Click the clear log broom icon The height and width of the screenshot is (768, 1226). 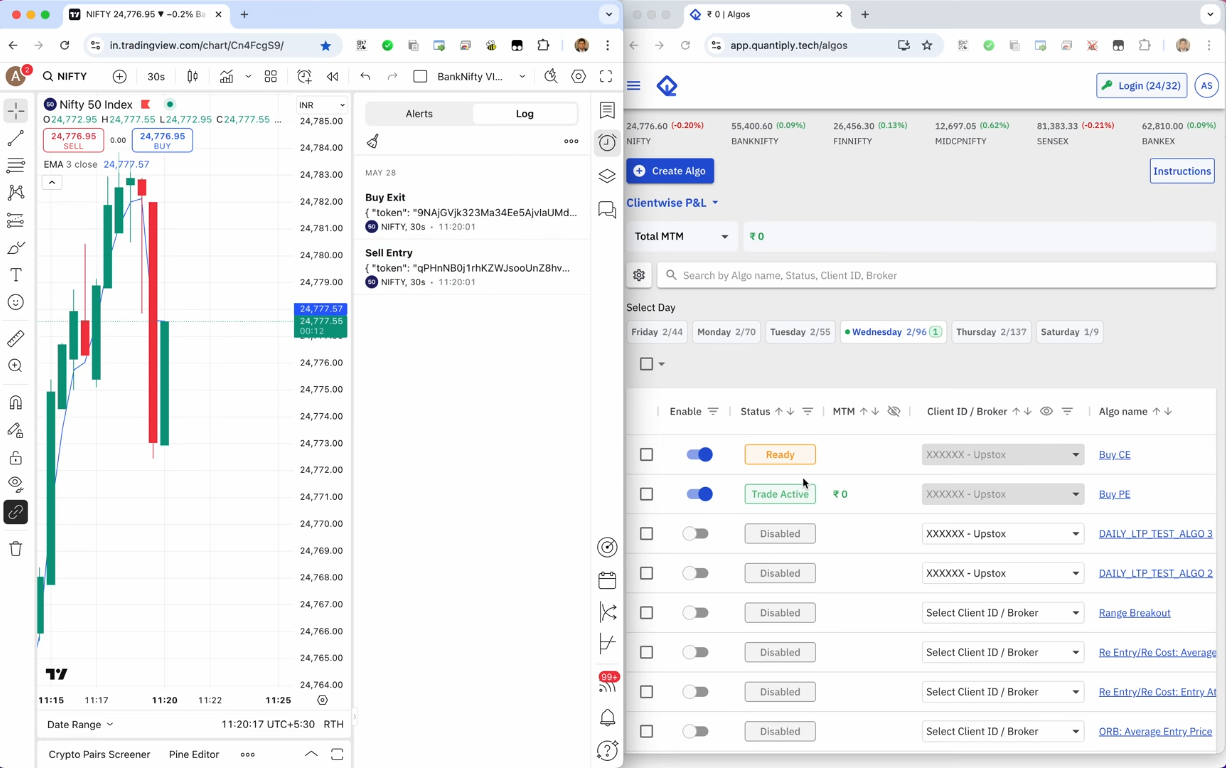pos(373,141)
